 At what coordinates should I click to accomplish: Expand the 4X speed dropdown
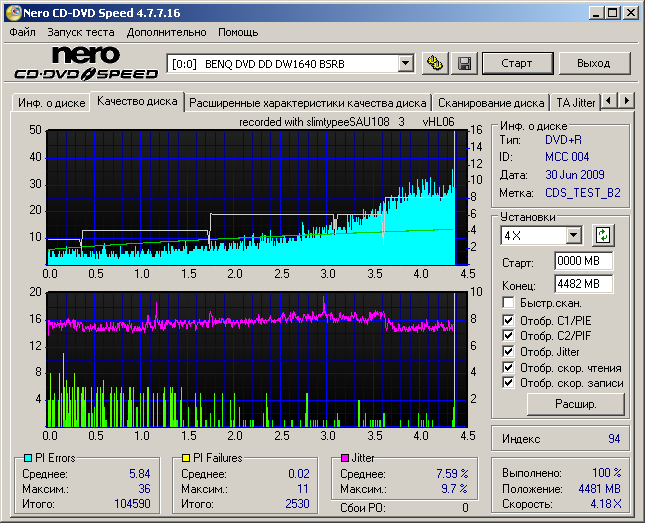coord(573,235)
